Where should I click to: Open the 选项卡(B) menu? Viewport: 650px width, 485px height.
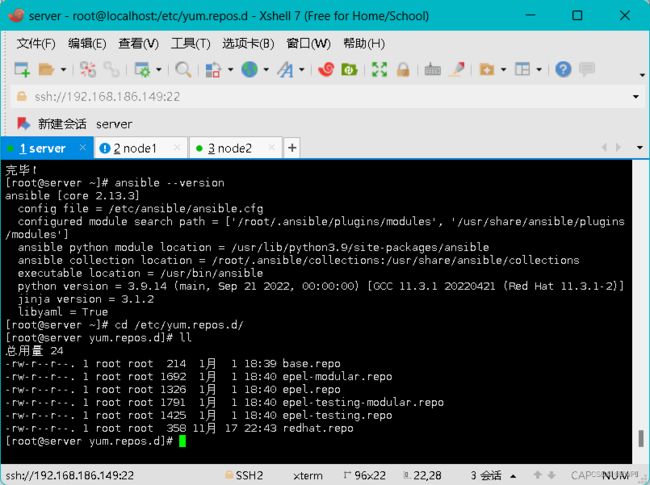[x=248, y=44]
